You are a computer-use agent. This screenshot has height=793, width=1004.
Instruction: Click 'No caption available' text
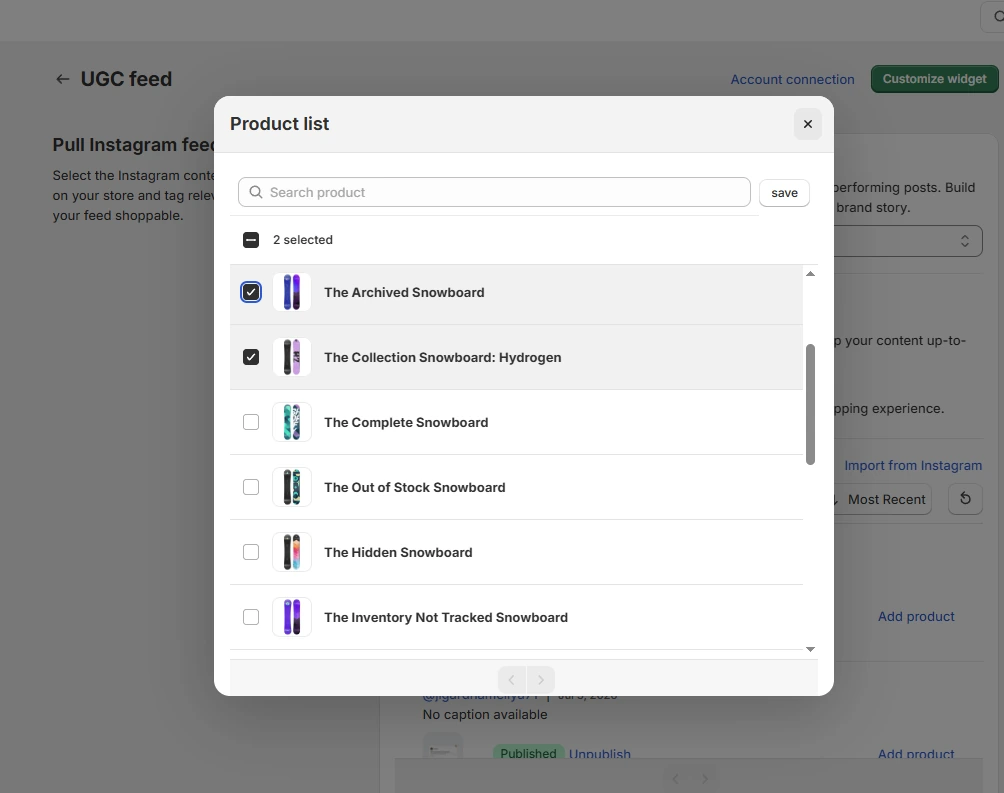click(485, 714)
